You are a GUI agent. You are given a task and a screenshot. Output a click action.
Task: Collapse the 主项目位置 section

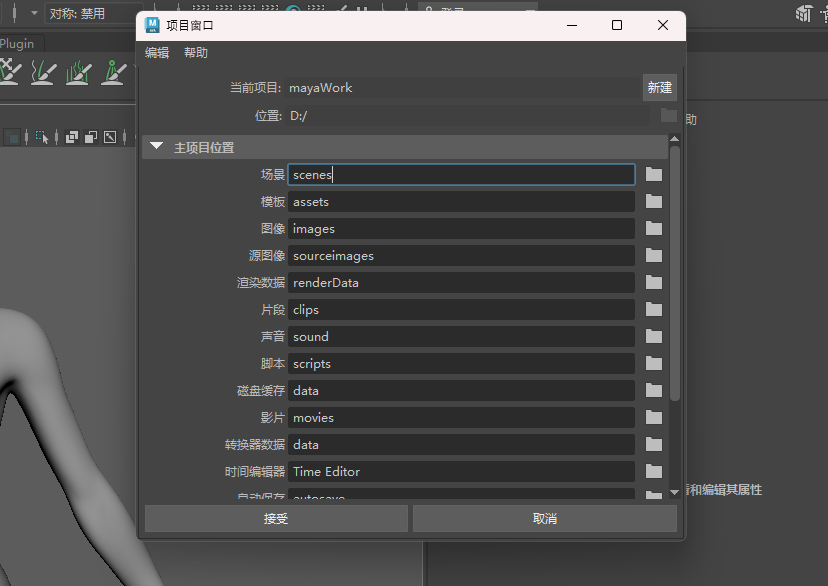[x=156, y=146]
